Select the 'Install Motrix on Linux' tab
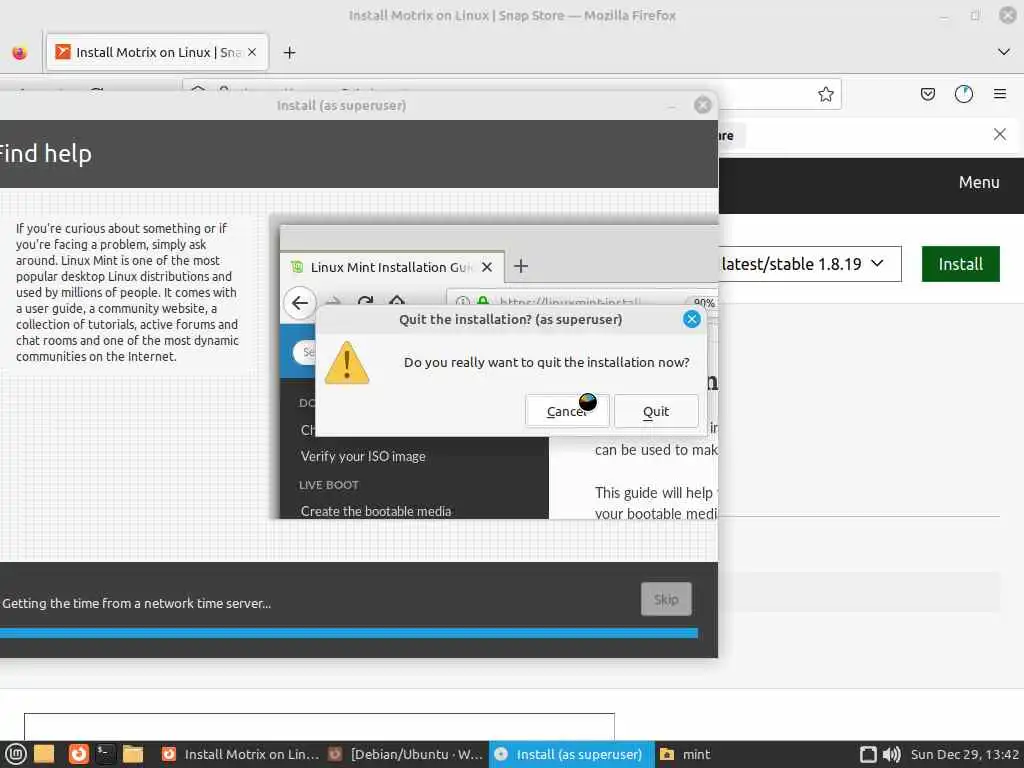This screenshot has height=768, width=1024. (x=157, y=52)
